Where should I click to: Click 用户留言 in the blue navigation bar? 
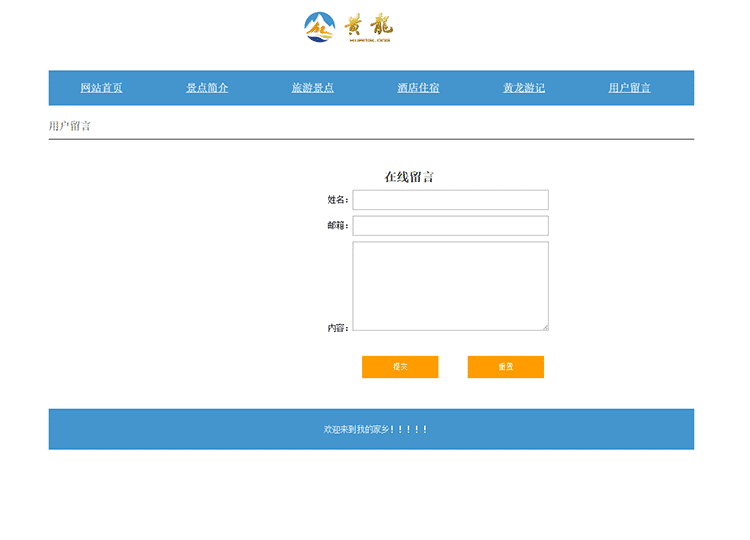630,88
